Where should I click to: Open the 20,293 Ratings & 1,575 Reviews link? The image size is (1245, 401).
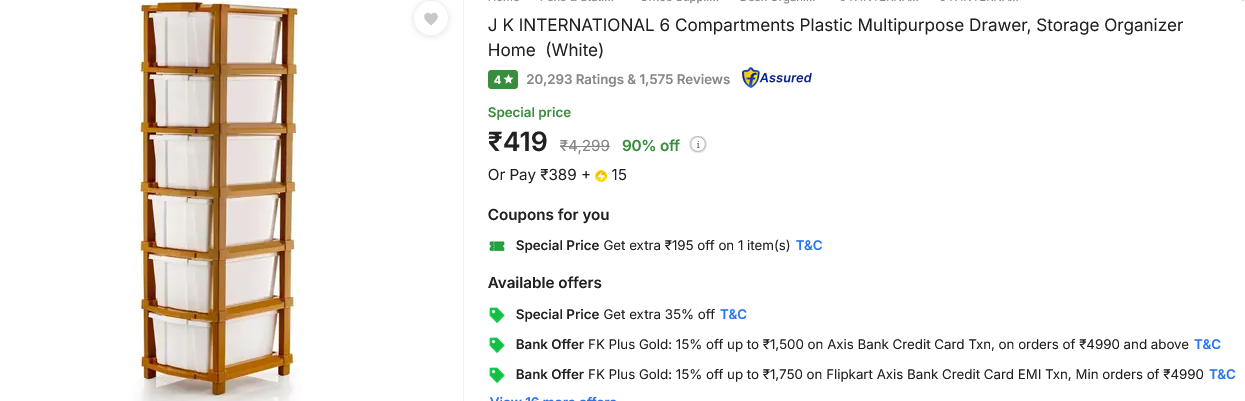(x=628, y=79)
